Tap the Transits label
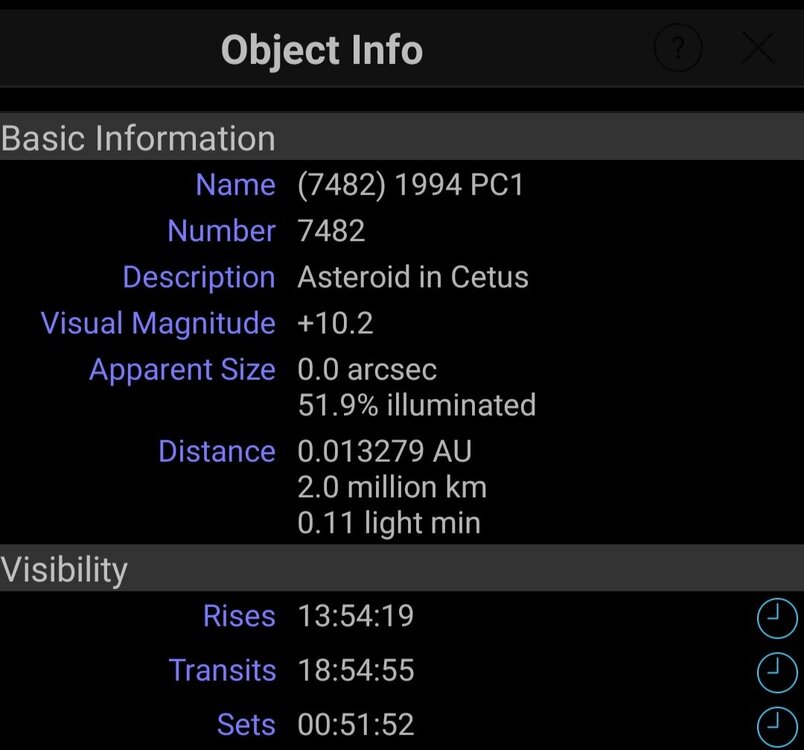This screenshot has height=750, width=804. [222, 670]
